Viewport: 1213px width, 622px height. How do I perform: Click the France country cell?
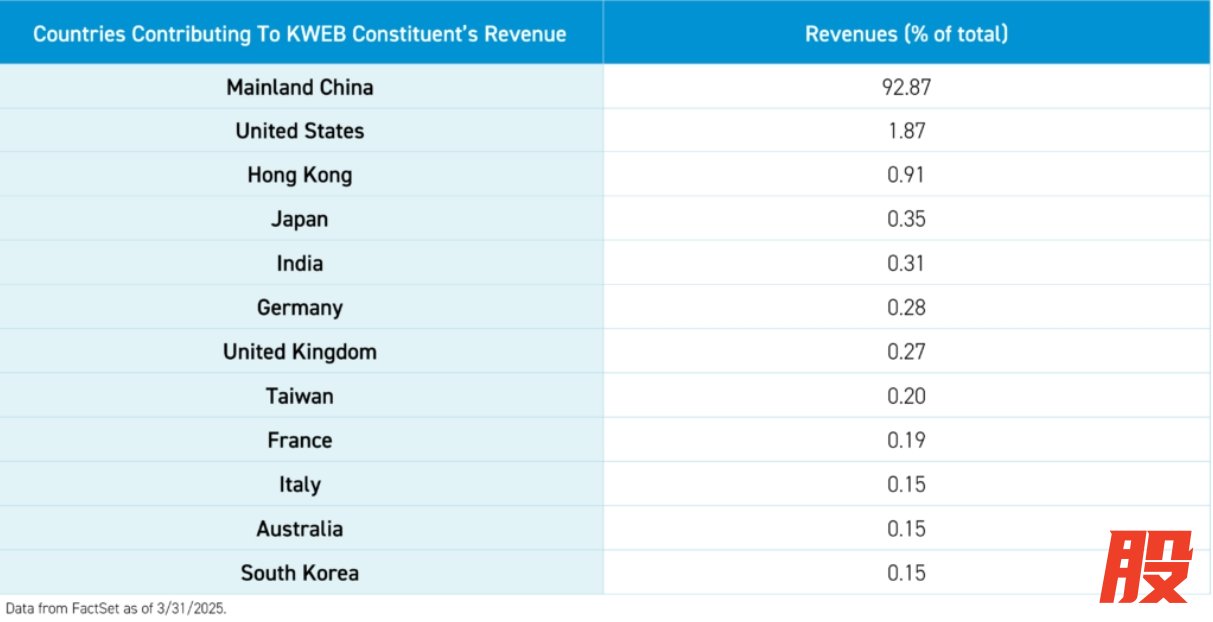click(x=300, y=440)
